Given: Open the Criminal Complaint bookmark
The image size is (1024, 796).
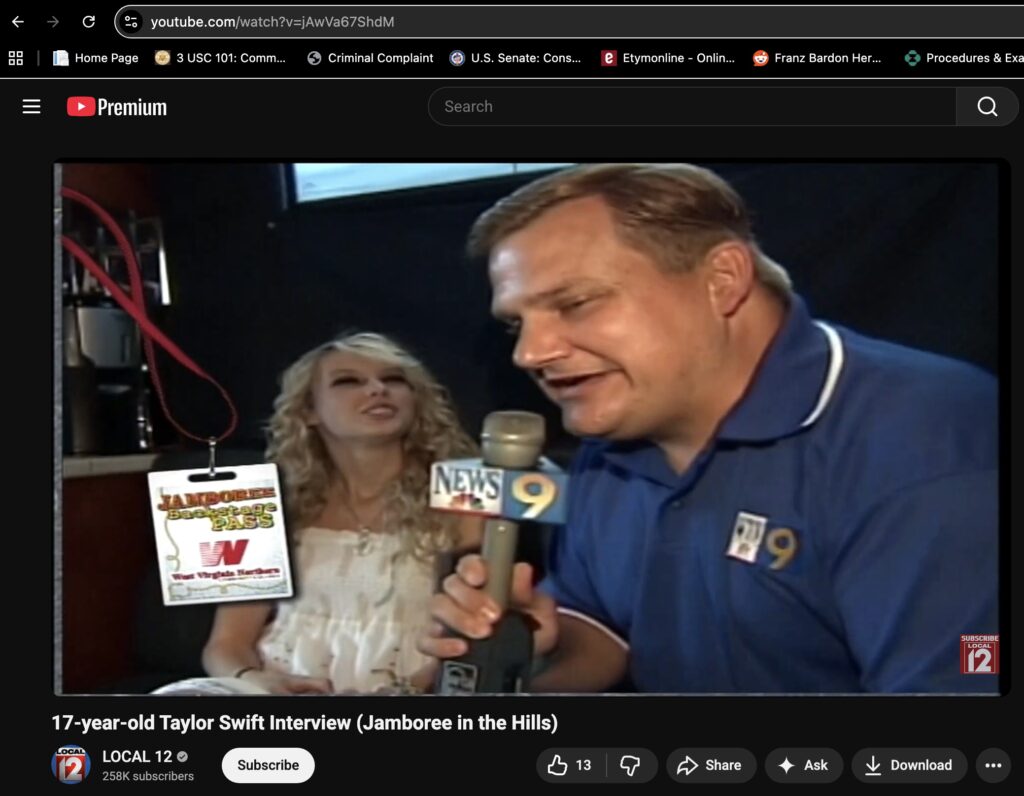Looking at the screenshot, I should (x=370, y=58).
